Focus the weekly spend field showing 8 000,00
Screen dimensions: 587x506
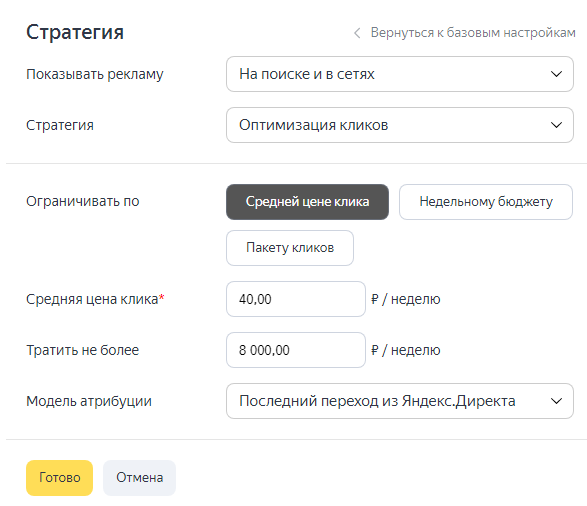point(296,350)
